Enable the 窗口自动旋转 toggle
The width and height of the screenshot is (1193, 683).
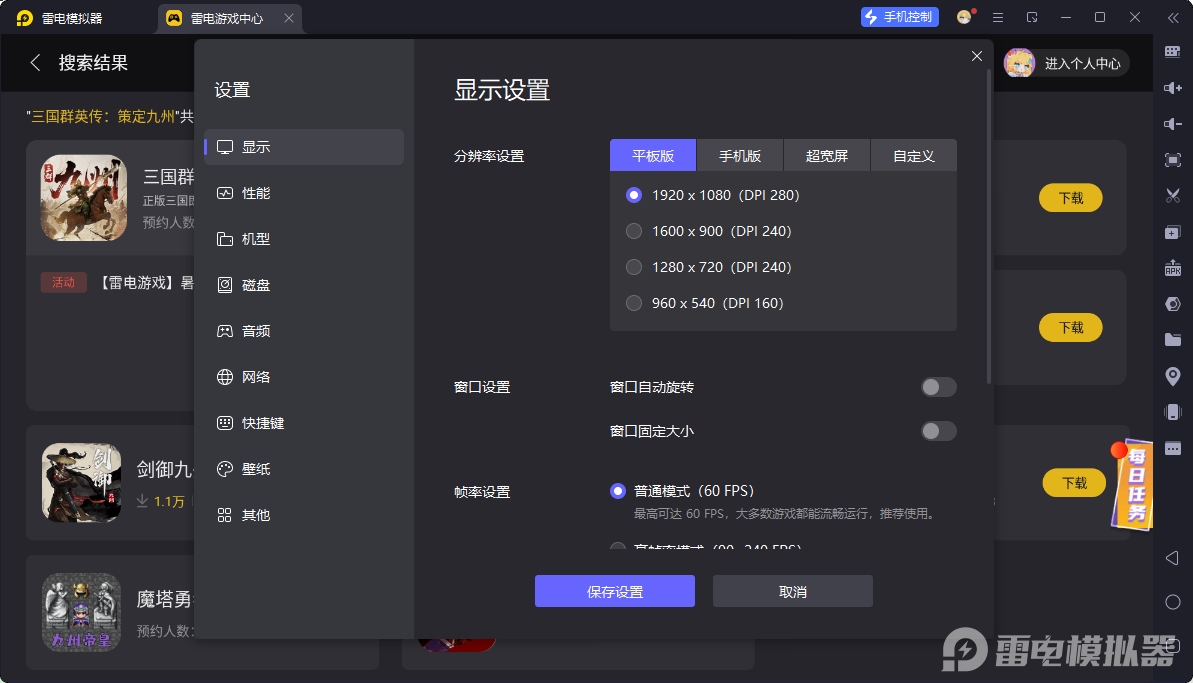click(938, 385)
